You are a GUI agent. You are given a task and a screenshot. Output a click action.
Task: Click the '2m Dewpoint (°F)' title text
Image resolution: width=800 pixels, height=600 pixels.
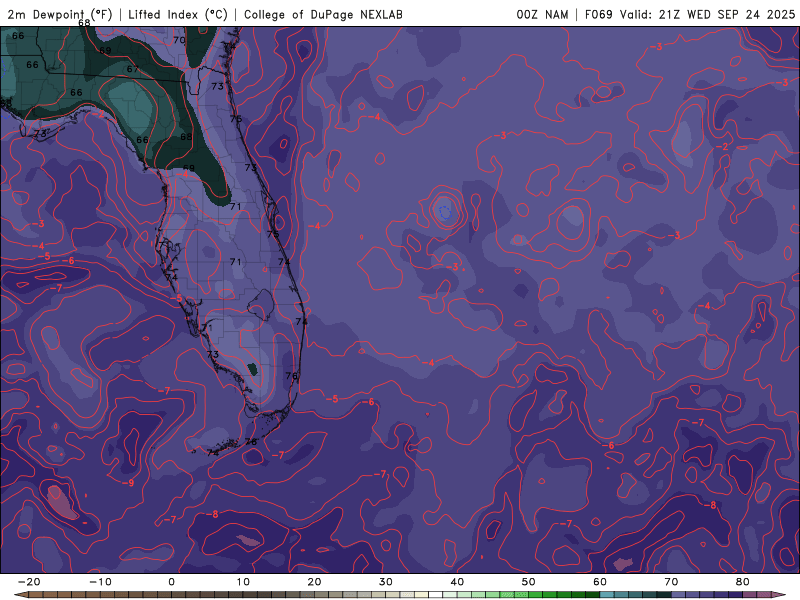tap(60, 14)
